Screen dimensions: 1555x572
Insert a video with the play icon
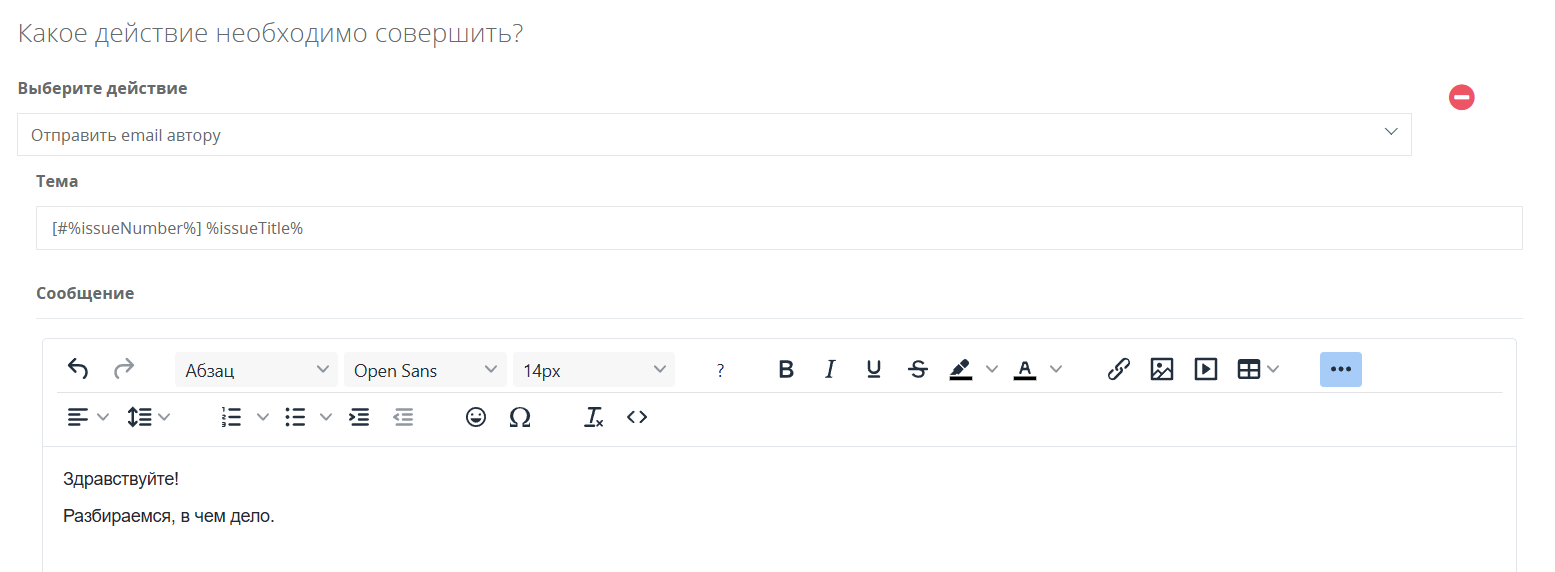1205,369
